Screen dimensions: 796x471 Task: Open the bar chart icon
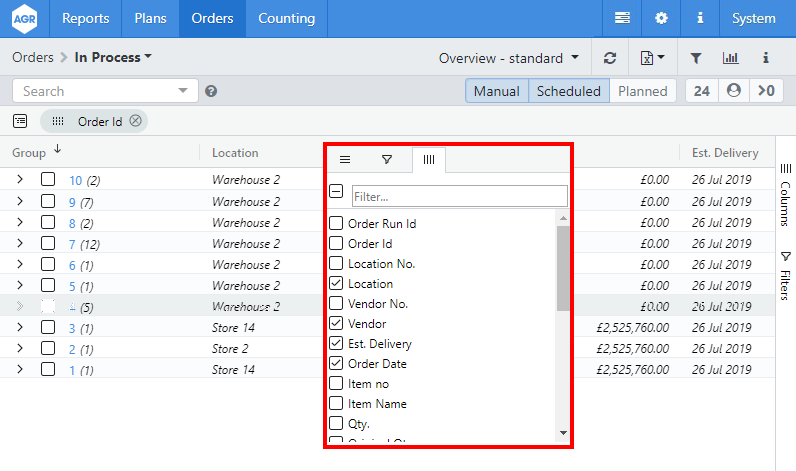(x=731, y=58)
